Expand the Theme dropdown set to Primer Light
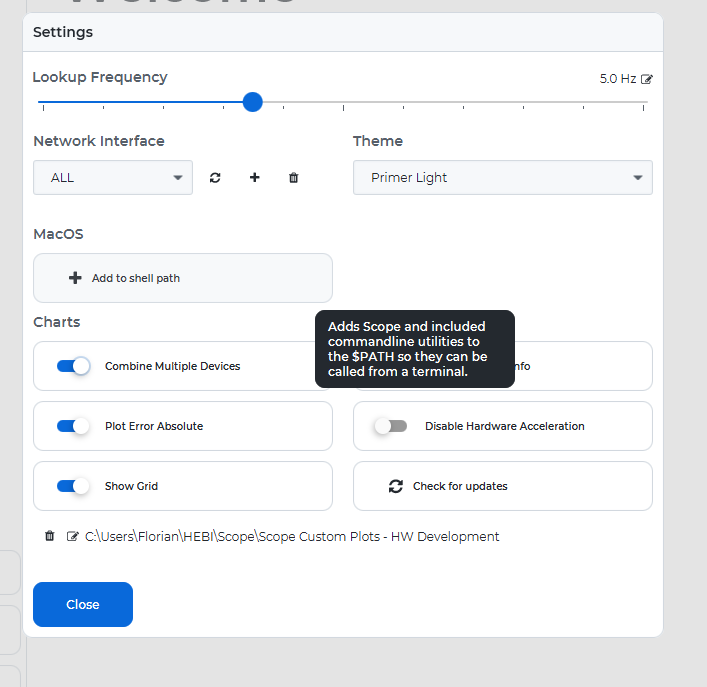Screen dimensions: 707x687 [x=502, y=178]
